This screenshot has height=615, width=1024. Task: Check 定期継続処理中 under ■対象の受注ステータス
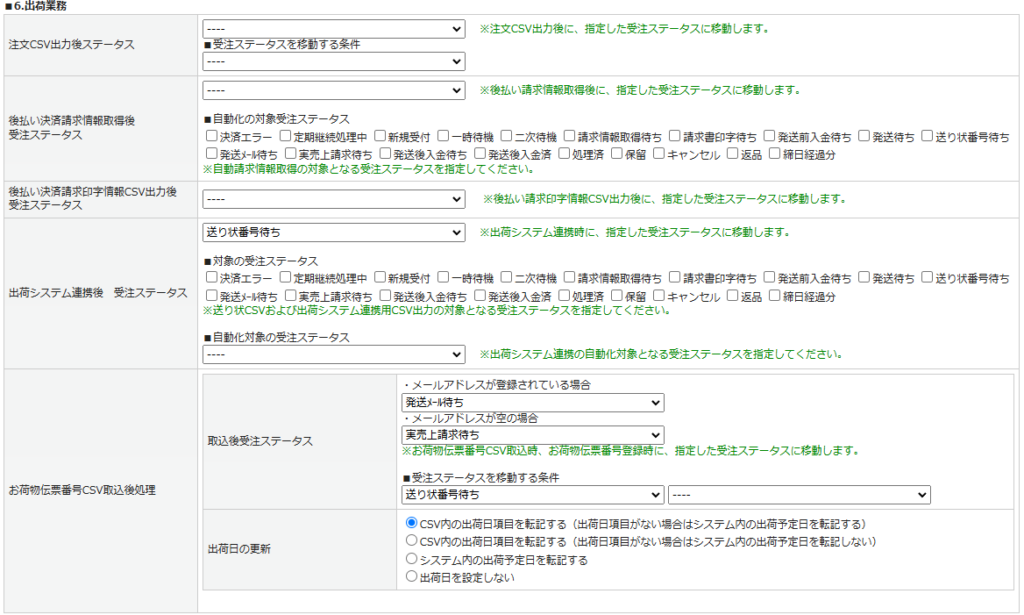[x=285, y=277]
